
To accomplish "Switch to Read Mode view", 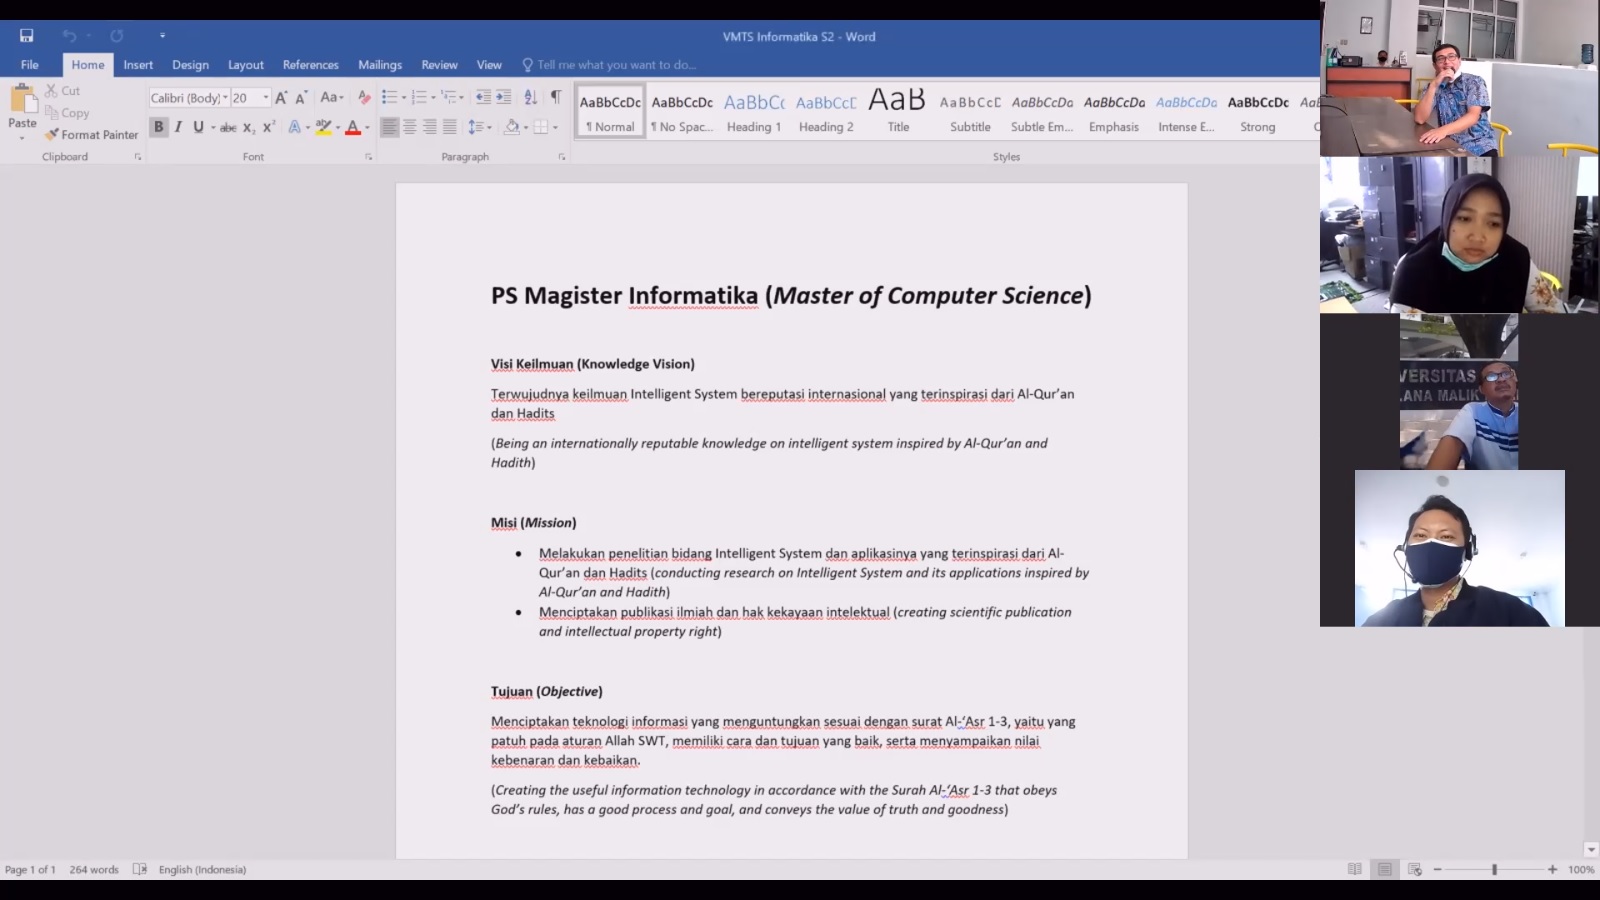I will [x=1354, y=870].
